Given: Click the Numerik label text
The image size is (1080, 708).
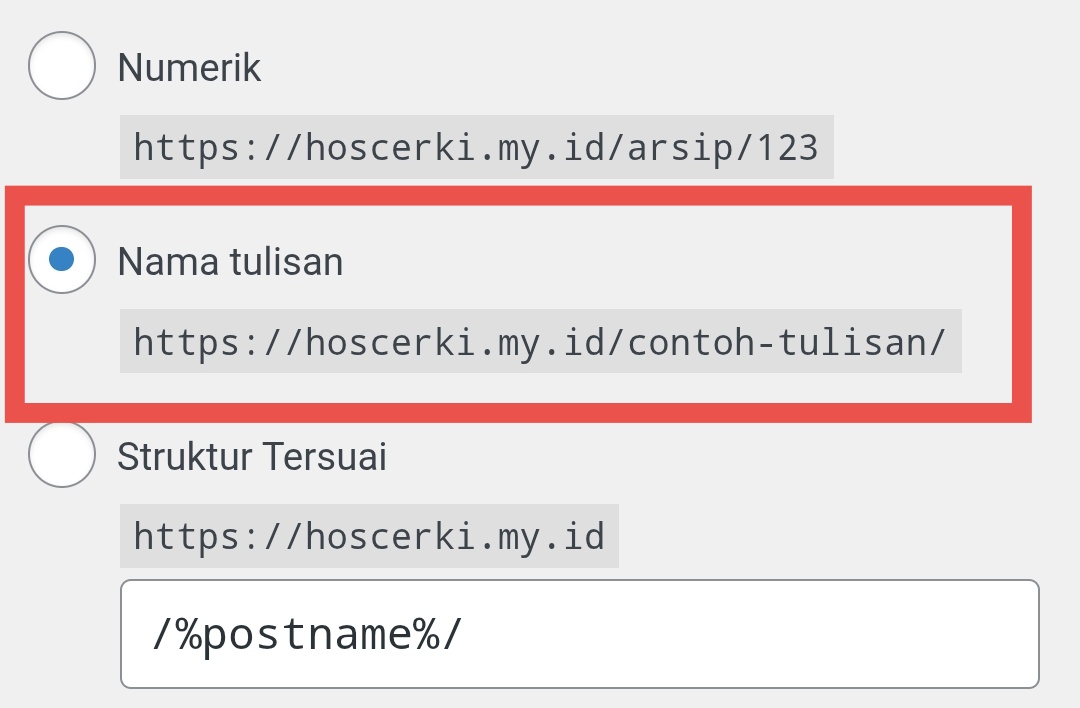Looking at the screenshot, I should pyautogui.click(x=188, y=66).
